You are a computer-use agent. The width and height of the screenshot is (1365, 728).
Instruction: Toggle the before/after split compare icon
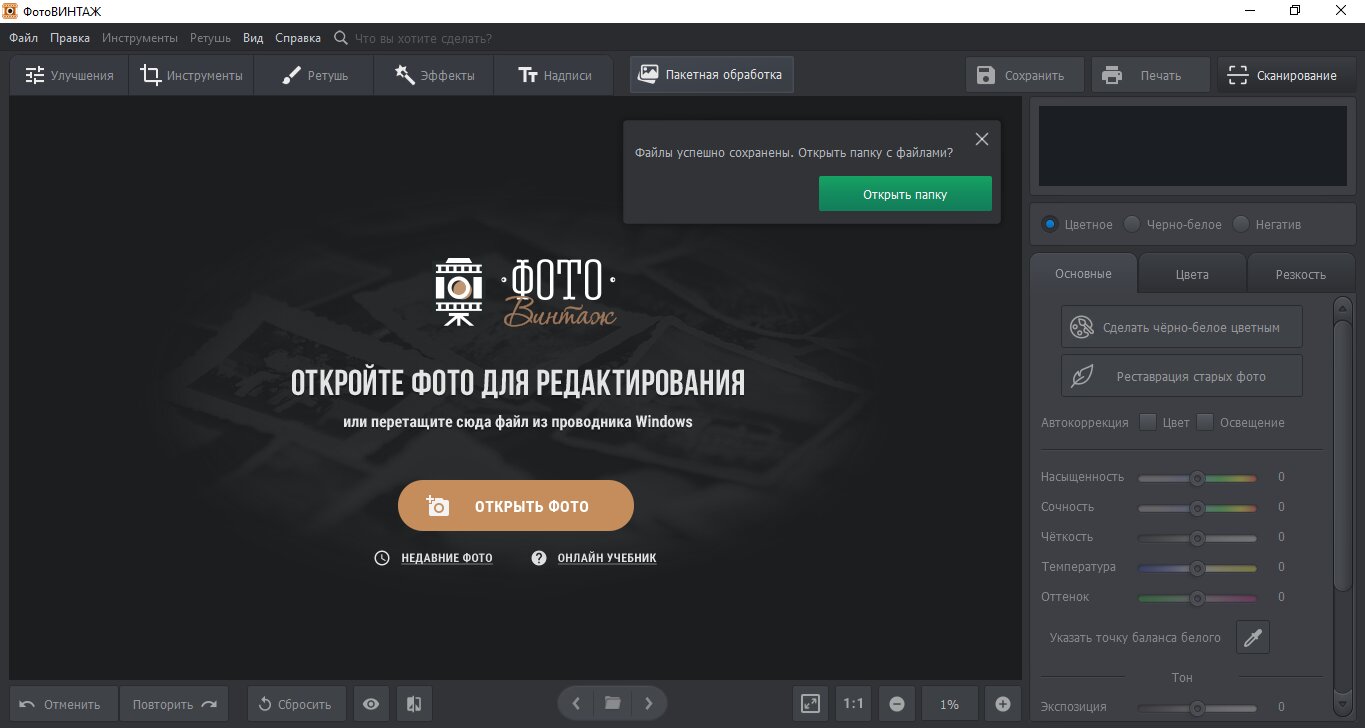coord(414,704)
